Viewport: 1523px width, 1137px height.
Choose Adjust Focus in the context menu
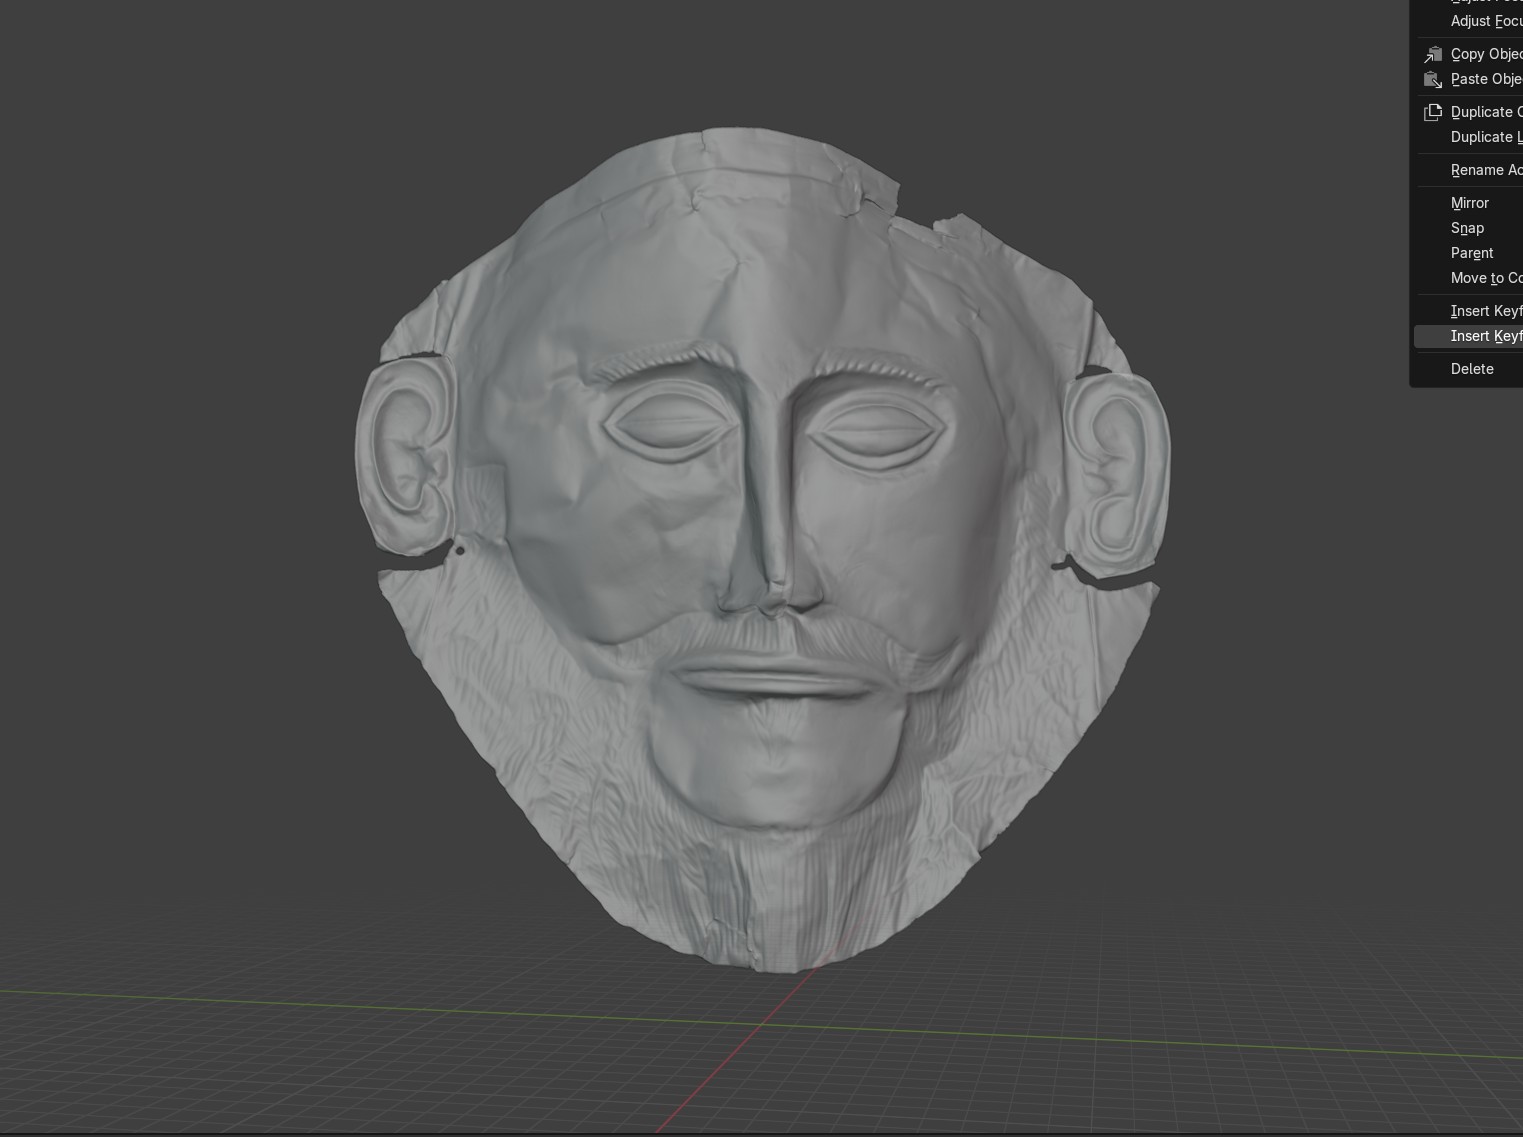pyautogui.click(x=1486, y=21)
